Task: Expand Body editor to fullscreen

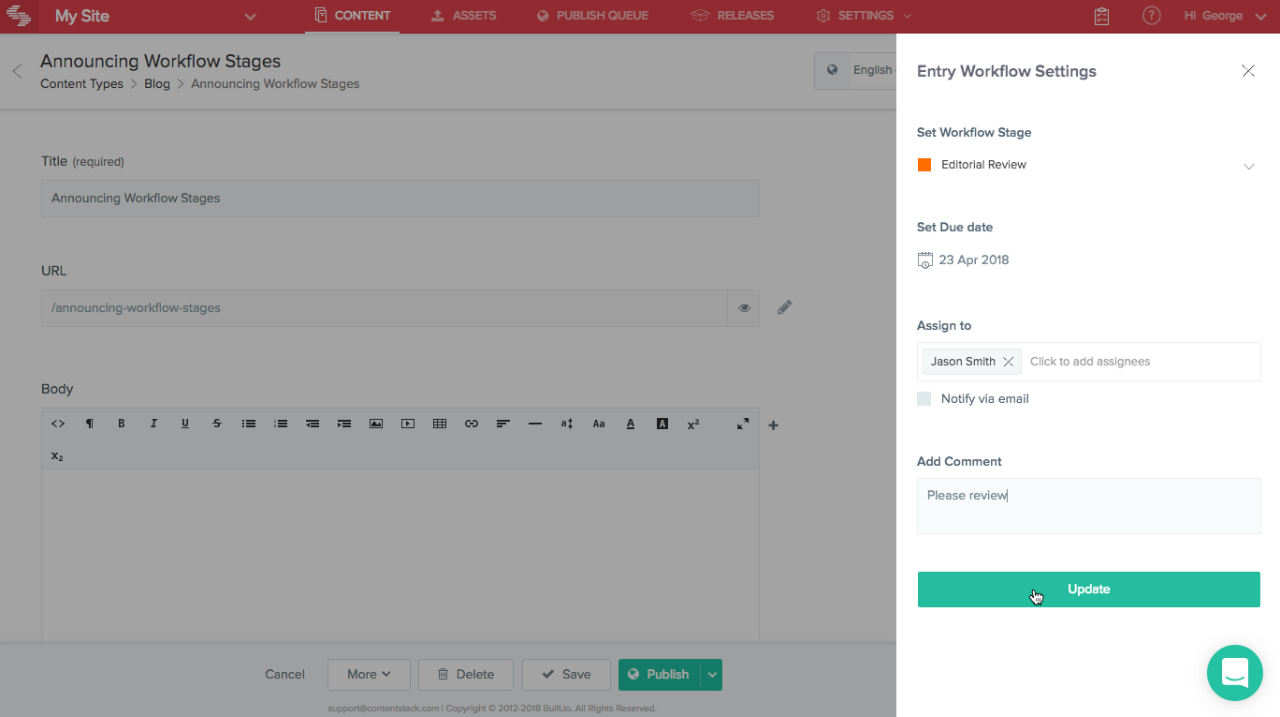Action: point(743,424)
